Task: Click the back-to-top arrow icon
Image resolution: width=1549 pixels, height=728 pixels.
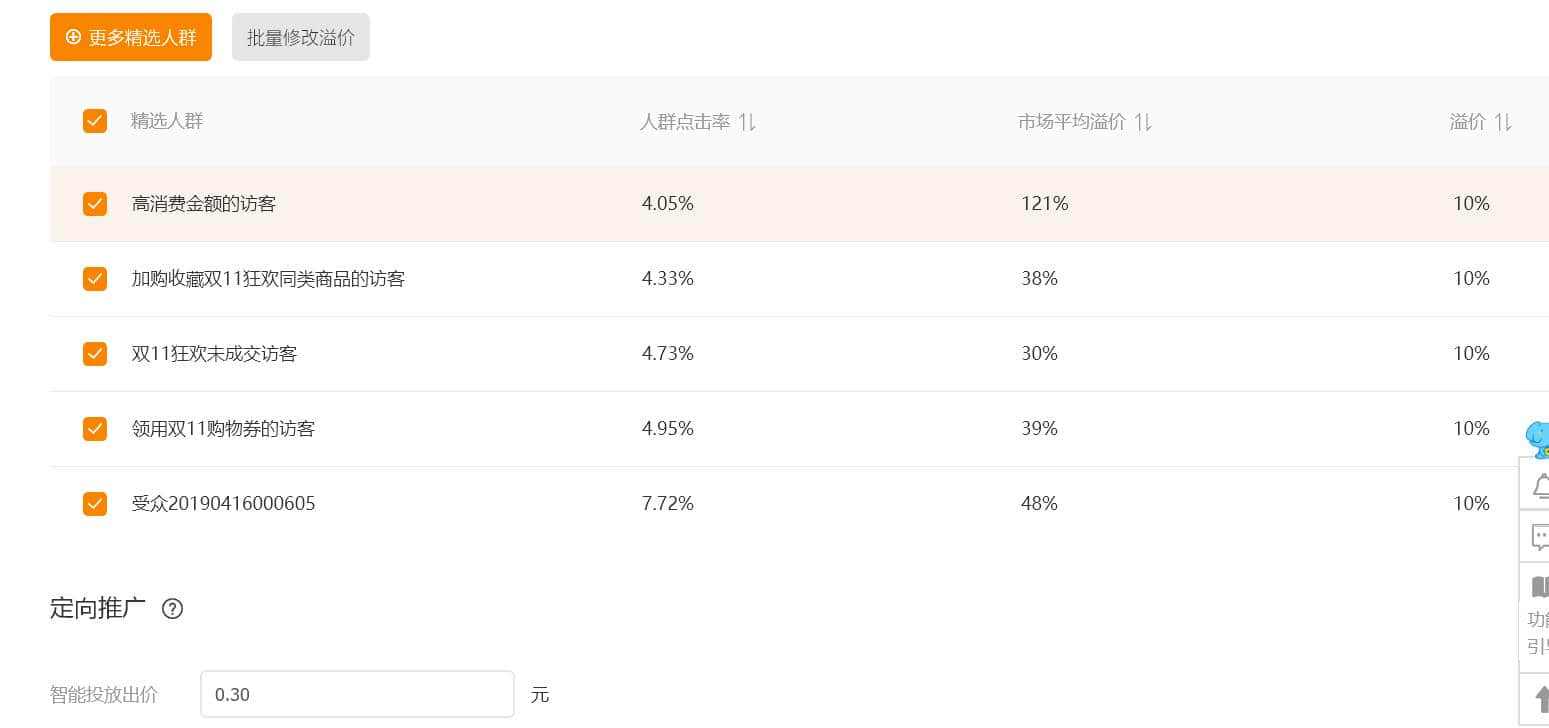Action: click(1540, 699)
